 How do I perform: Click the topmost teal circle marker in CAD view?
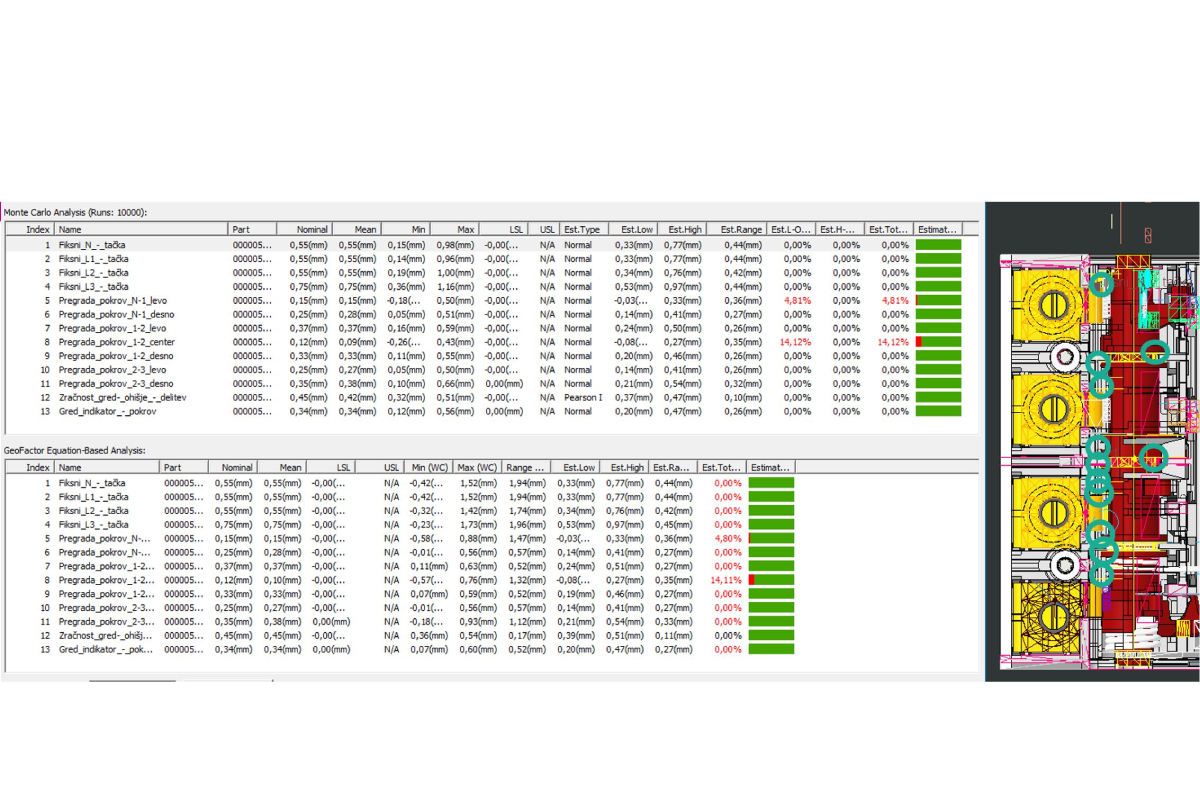[1101, 283]
